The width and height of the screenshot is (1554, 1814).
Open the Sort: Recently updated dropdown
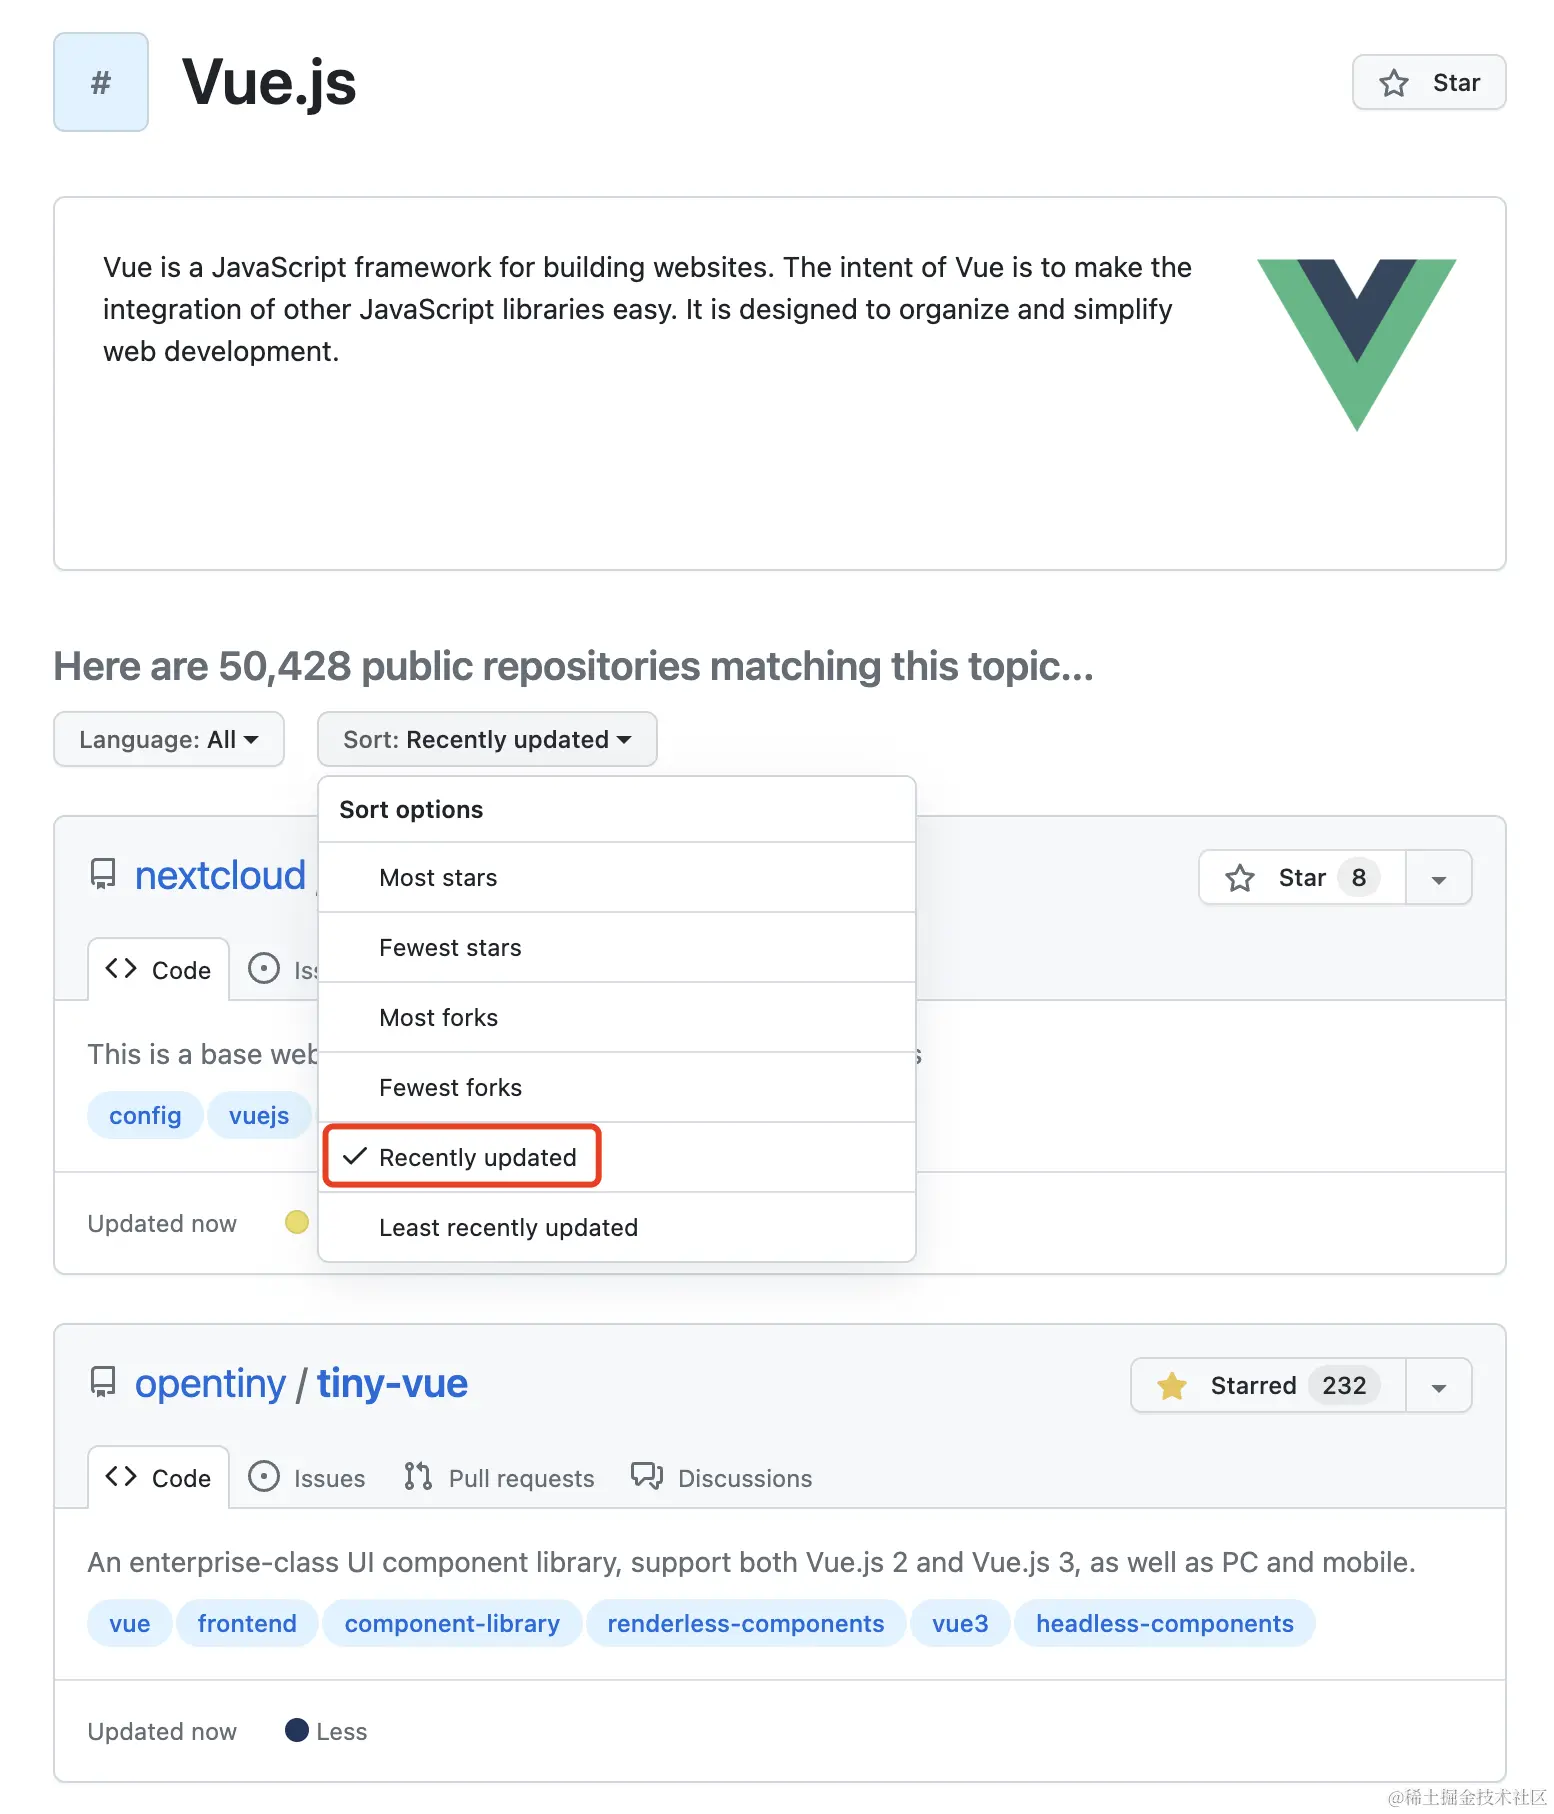(486, 739)
